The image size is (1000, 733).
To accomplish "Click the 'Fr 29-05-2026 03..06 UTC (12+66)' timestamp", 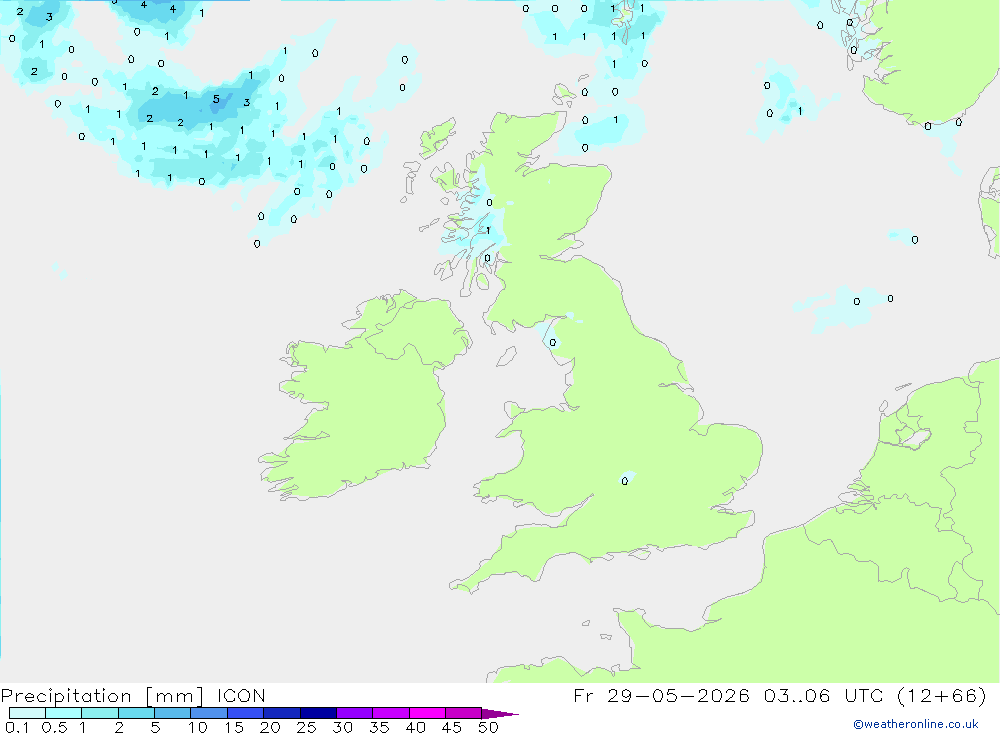I will tap(780, 695).
